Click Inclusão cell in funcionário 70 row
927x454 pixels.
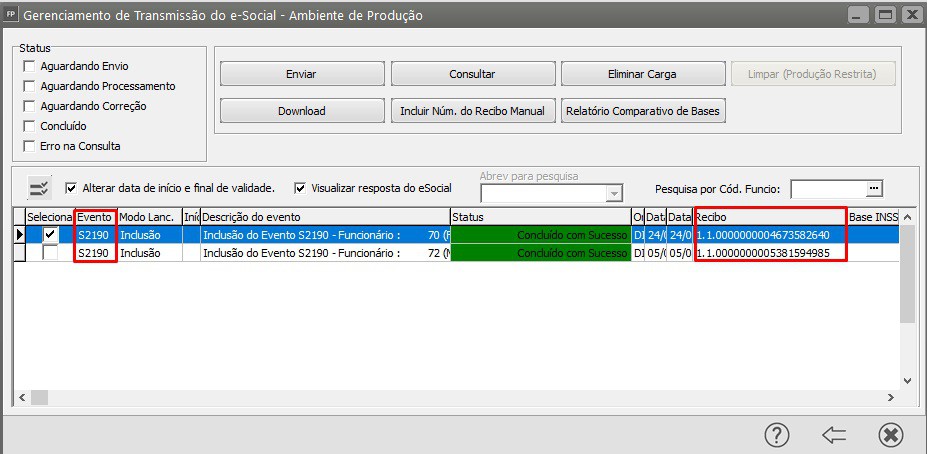point(150,235)
